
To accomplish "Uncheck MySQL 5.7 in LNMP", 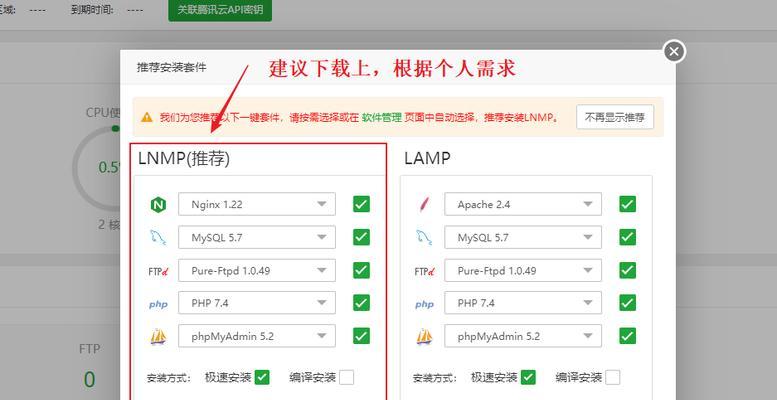I will point(361,237).
